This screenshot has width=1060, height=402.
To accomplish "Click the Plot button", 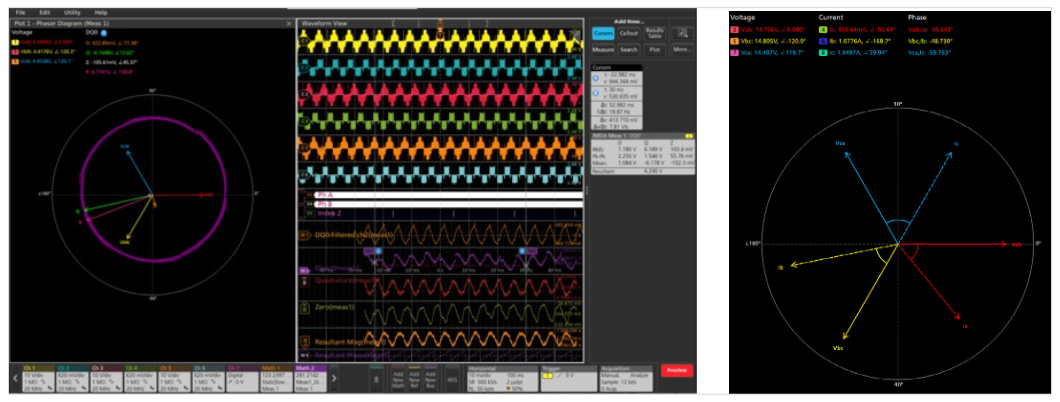I will coord(654,50).
